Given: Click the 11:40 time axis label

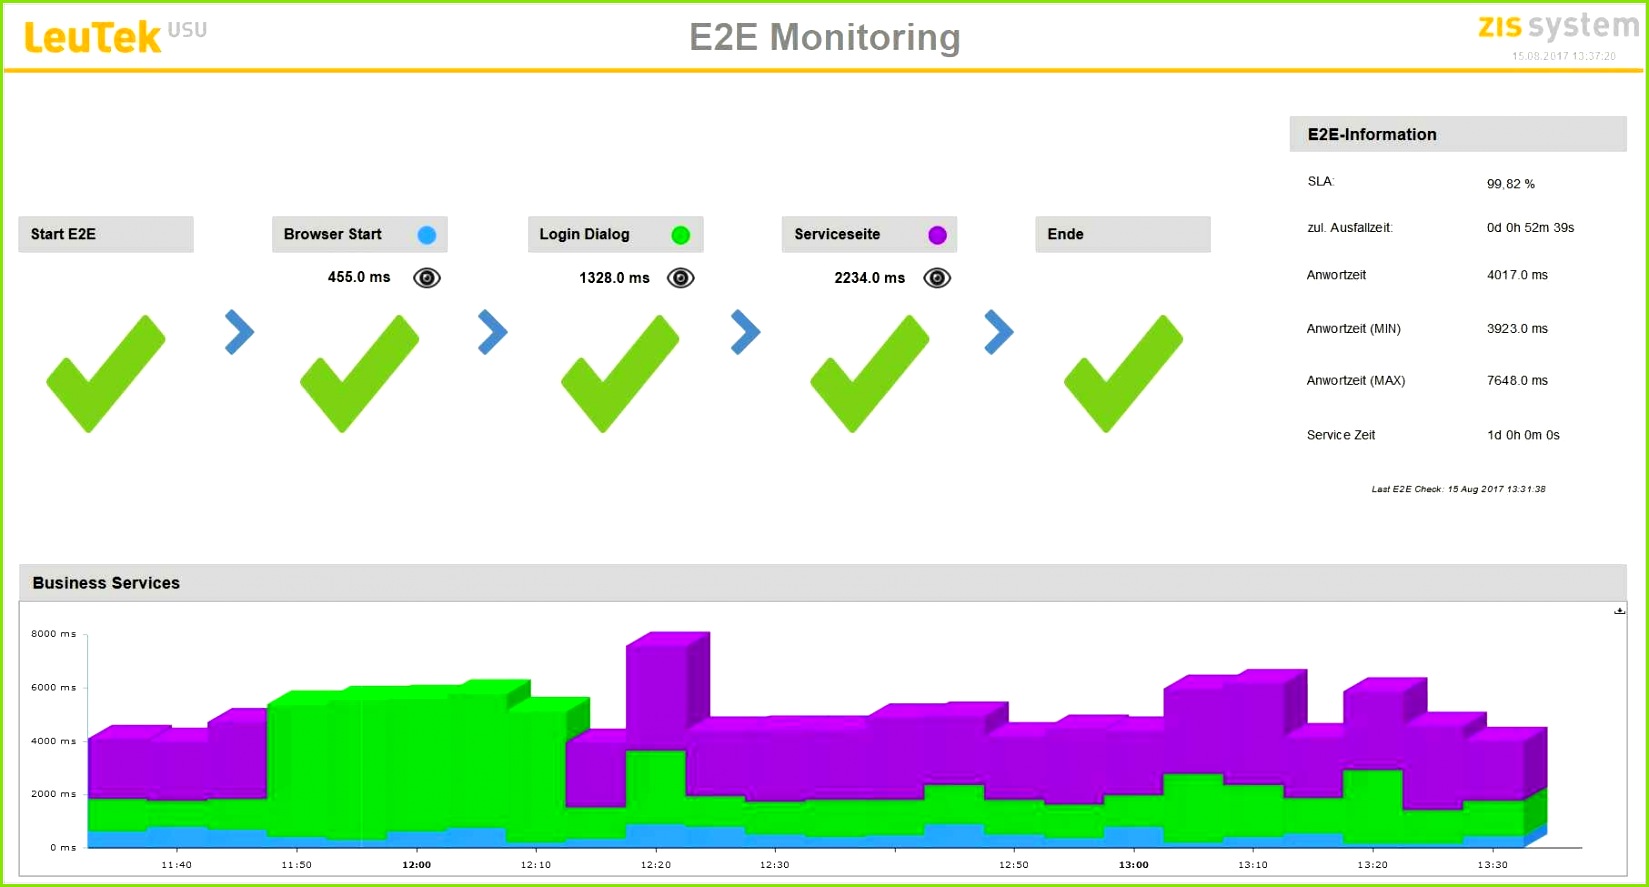Looking at the screenshot, I should [x=177, y=865].
